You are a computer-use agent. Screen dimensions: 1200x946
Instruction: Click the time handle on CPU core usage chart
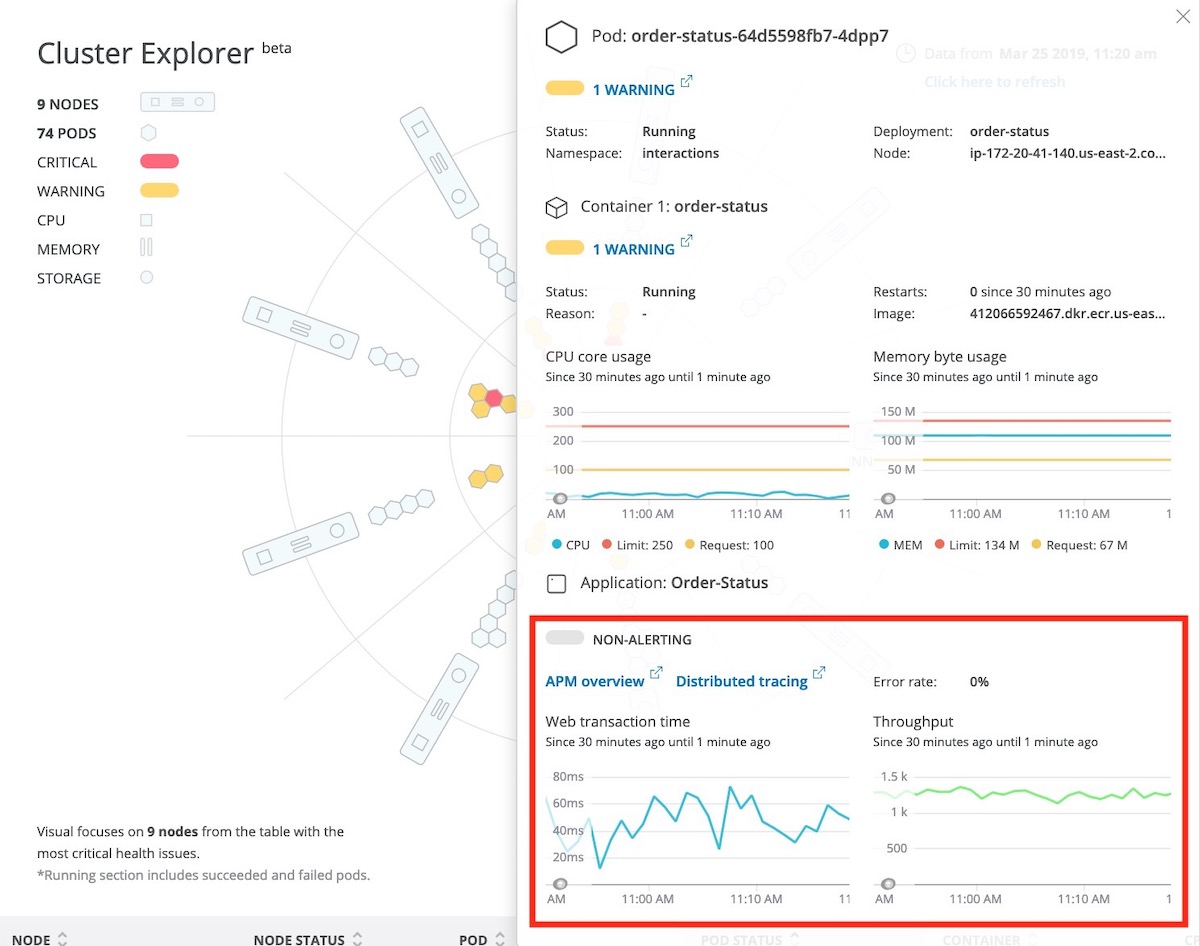(560, 498)
